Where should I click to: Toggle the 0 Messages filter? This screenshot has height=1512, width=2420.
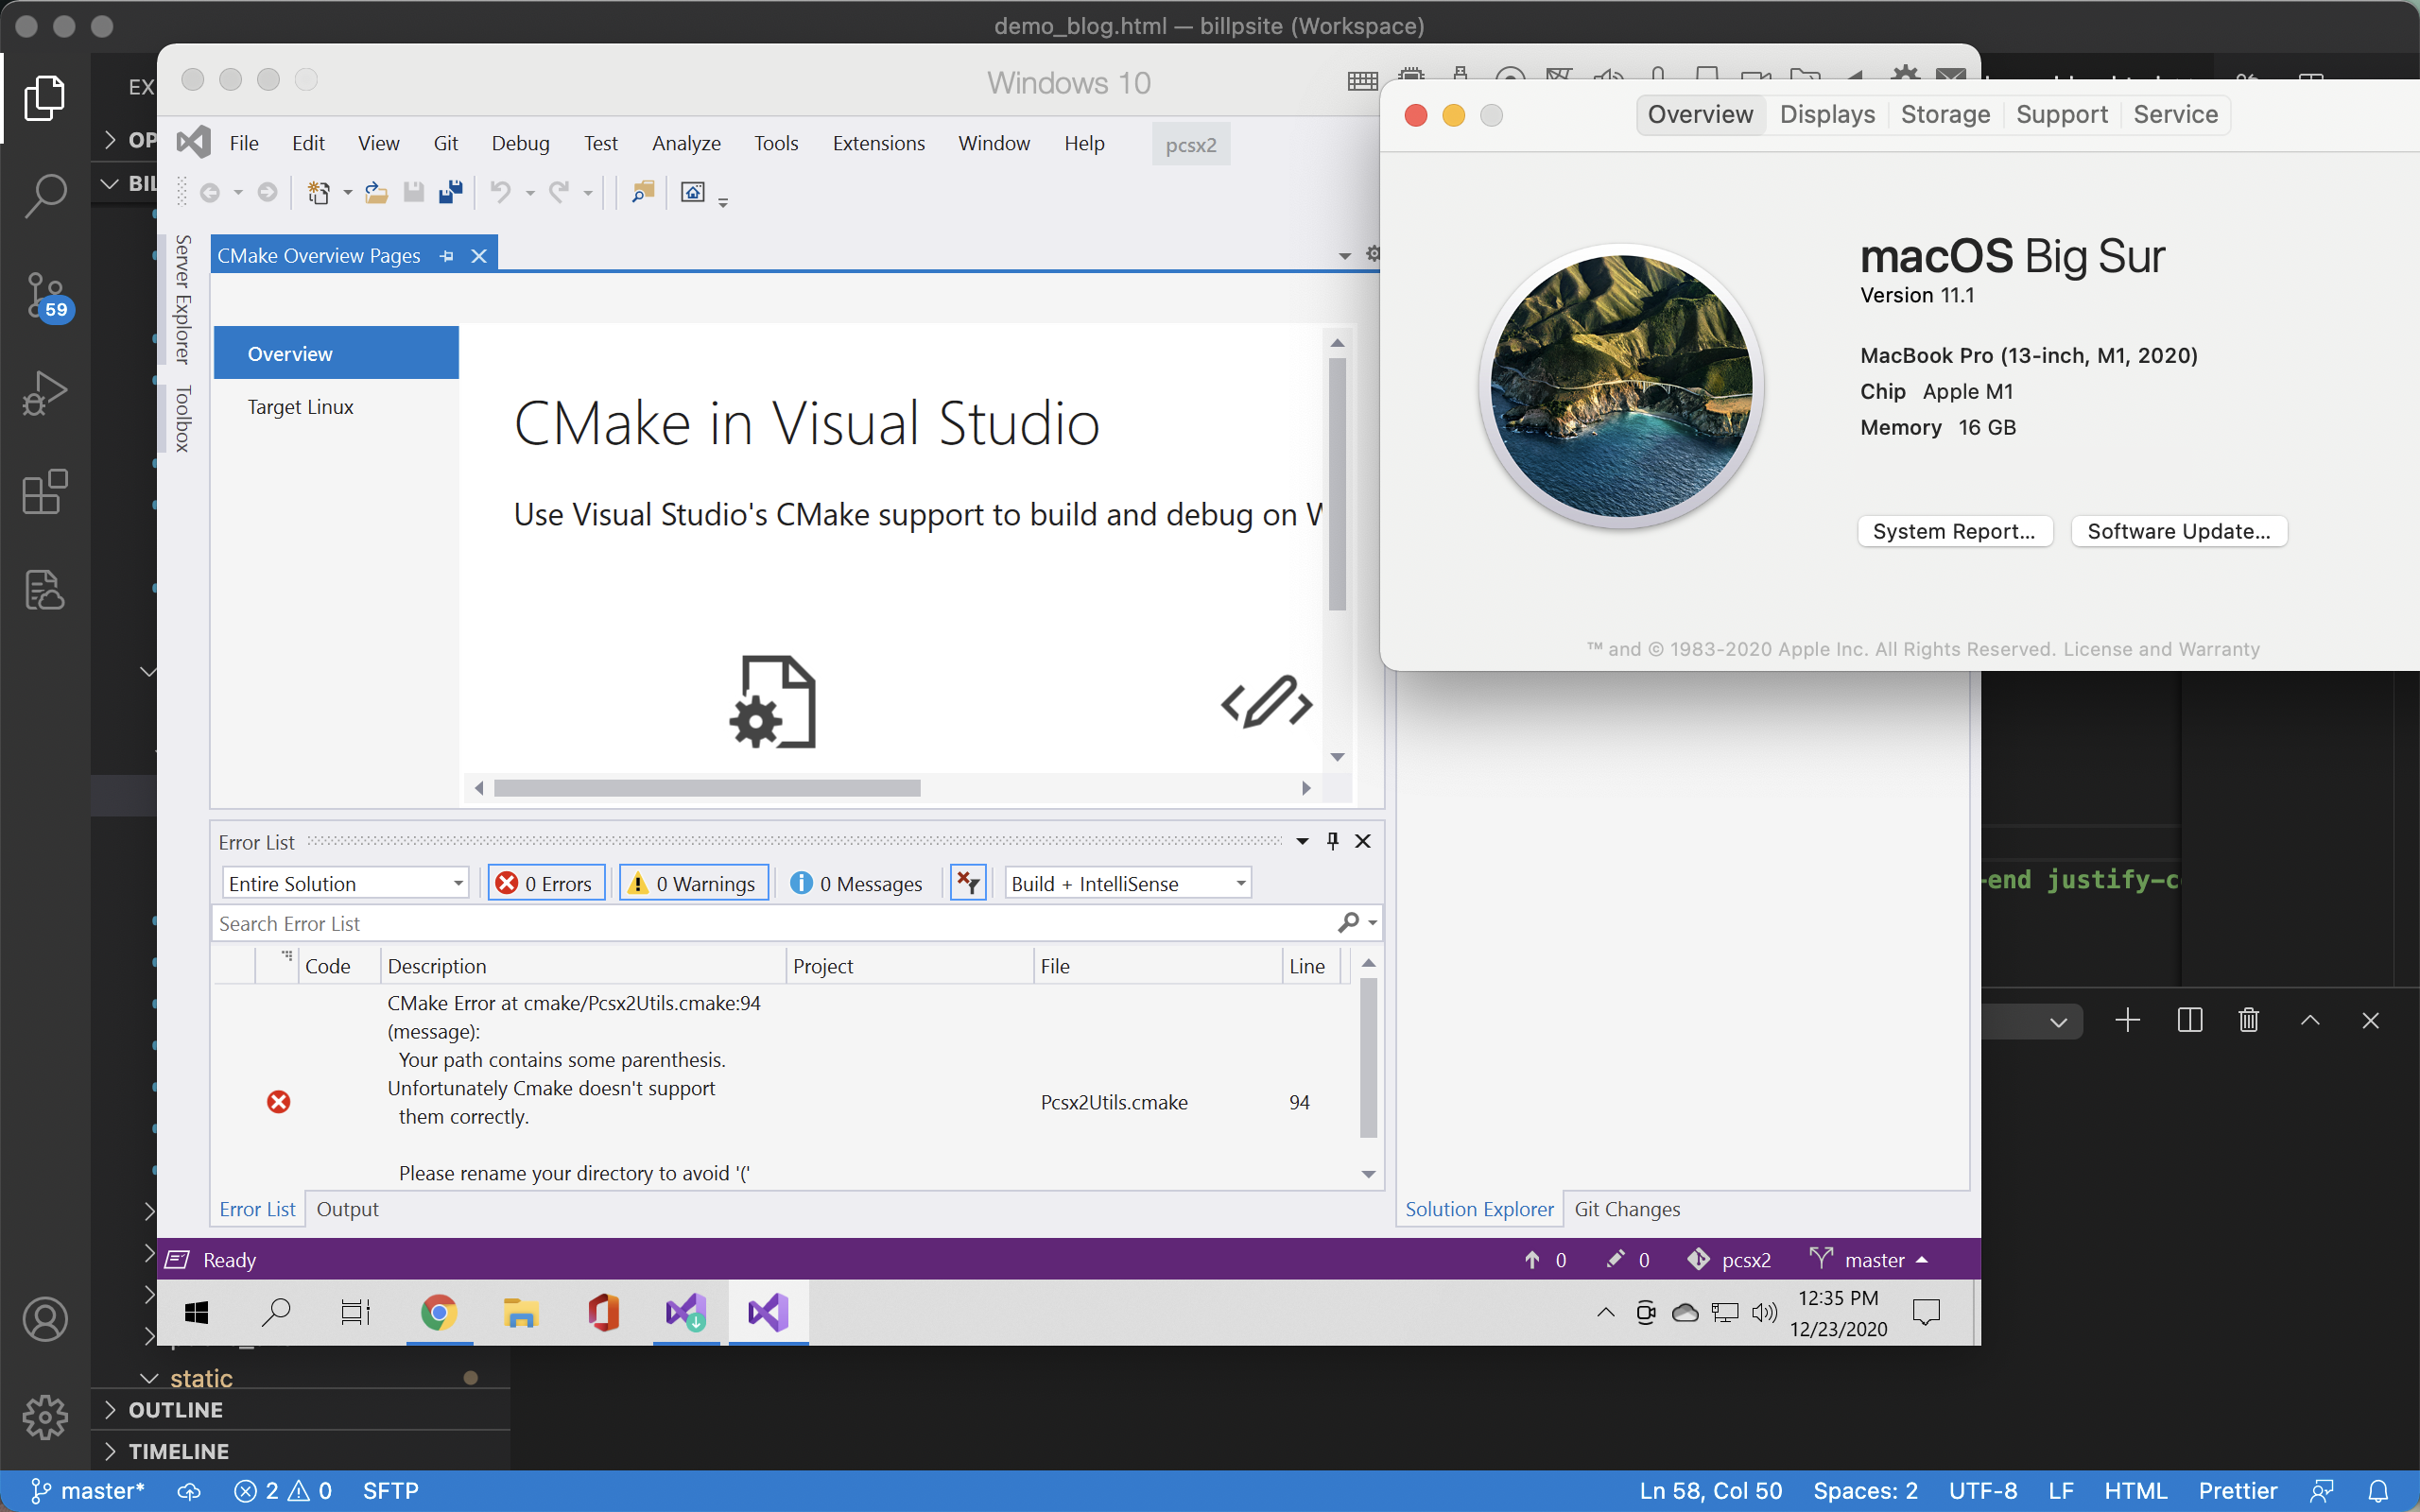point(857,883)
